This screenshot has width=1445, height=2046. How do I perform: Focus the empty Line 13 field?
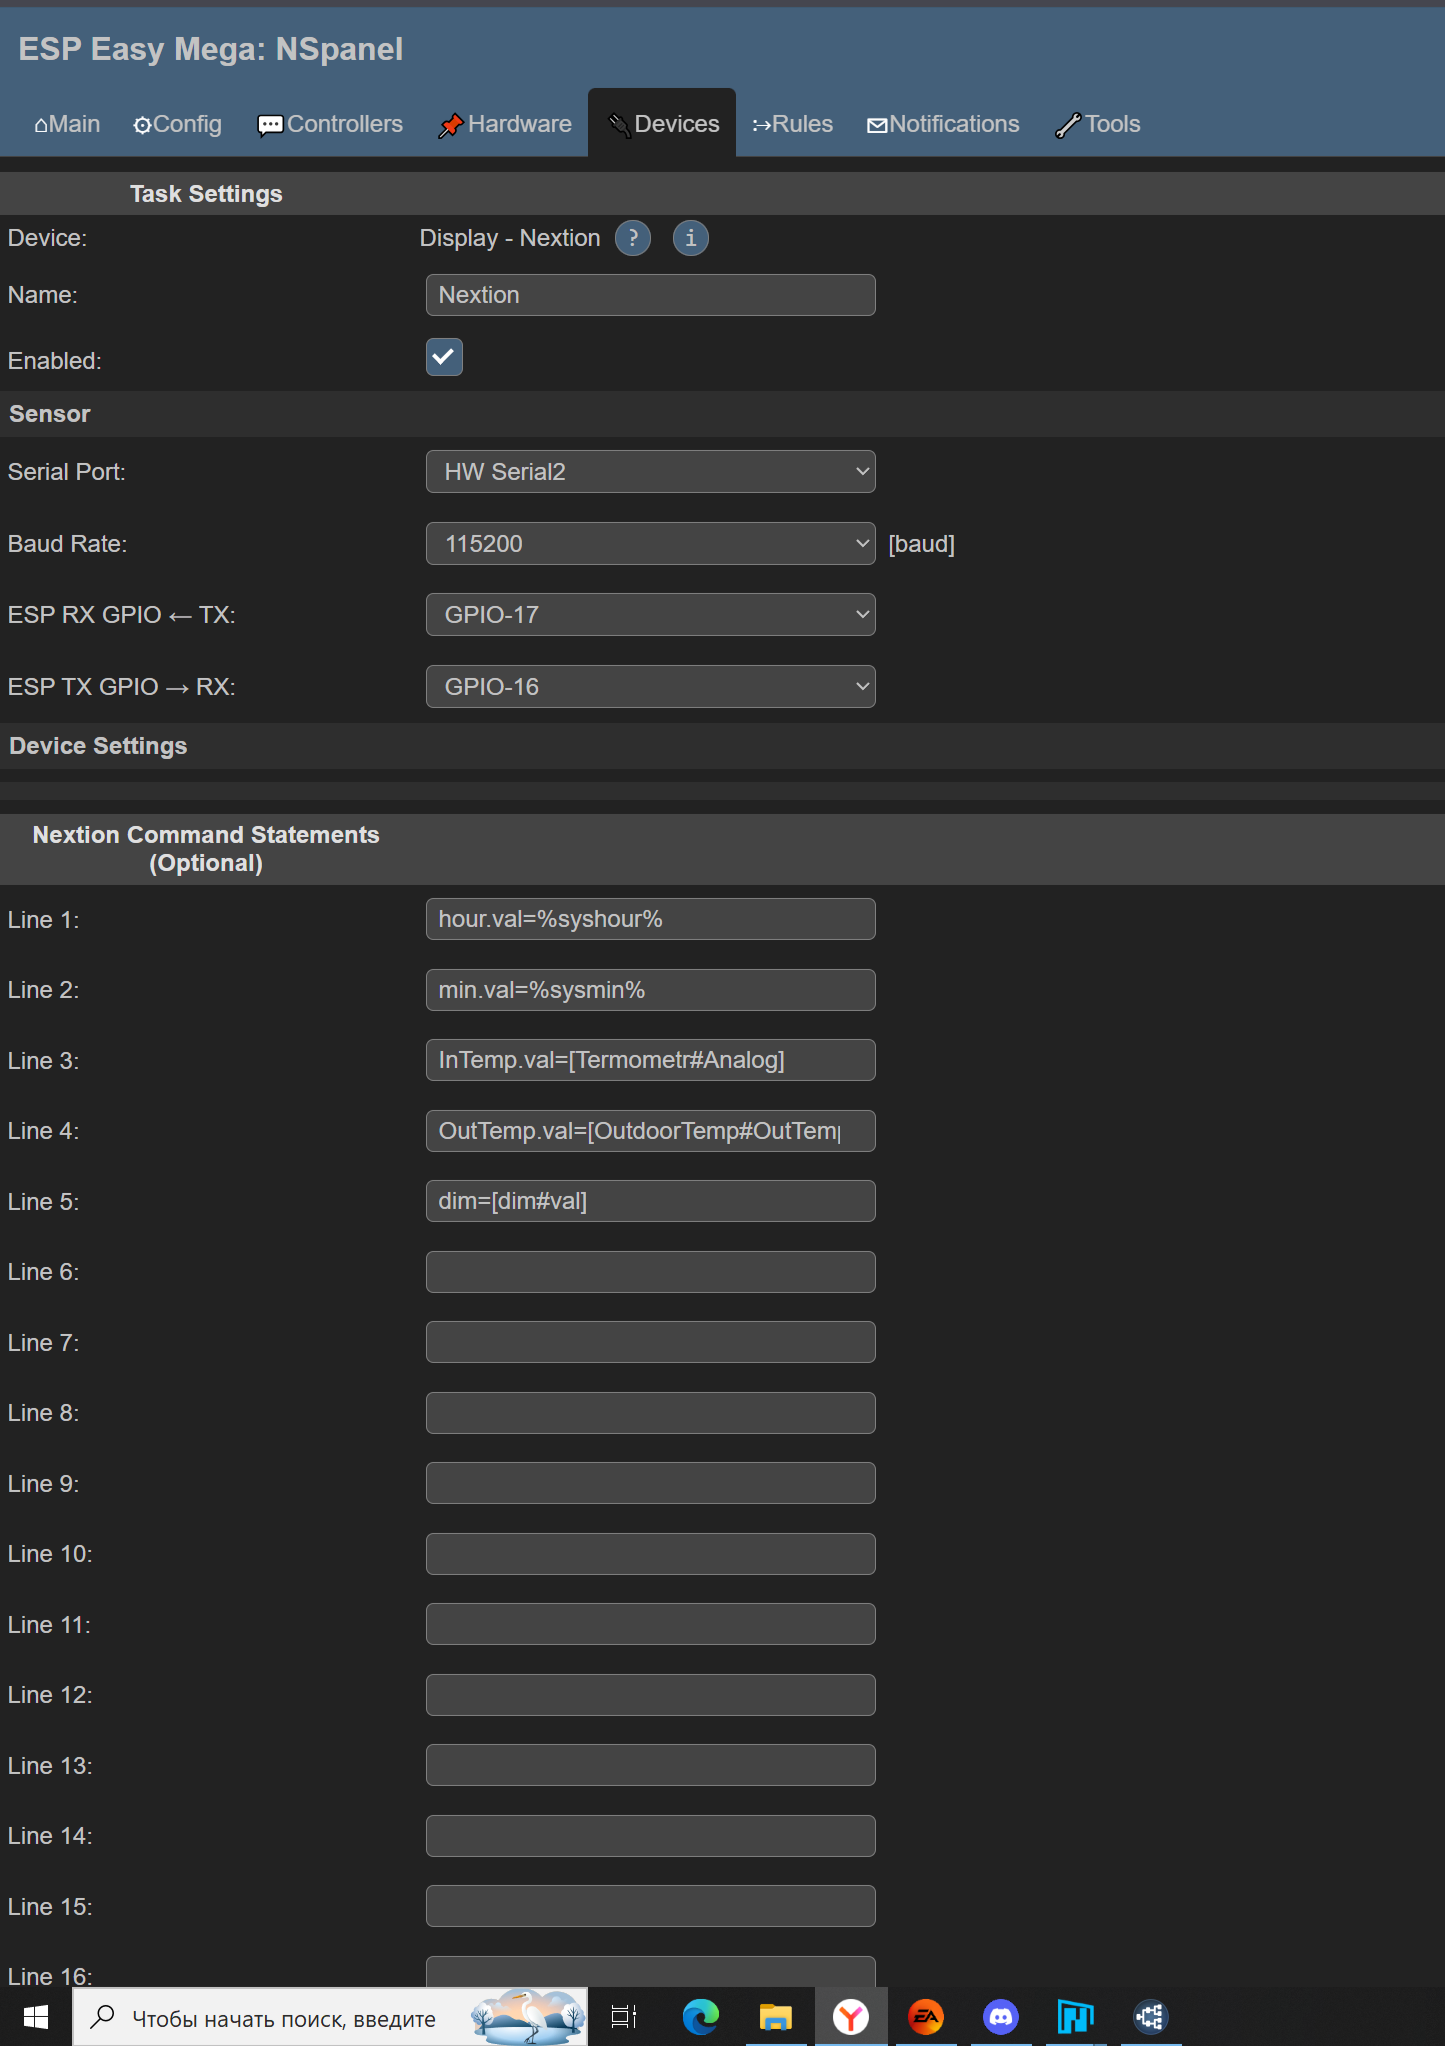pyautogui.click(x=650, y=1765)
